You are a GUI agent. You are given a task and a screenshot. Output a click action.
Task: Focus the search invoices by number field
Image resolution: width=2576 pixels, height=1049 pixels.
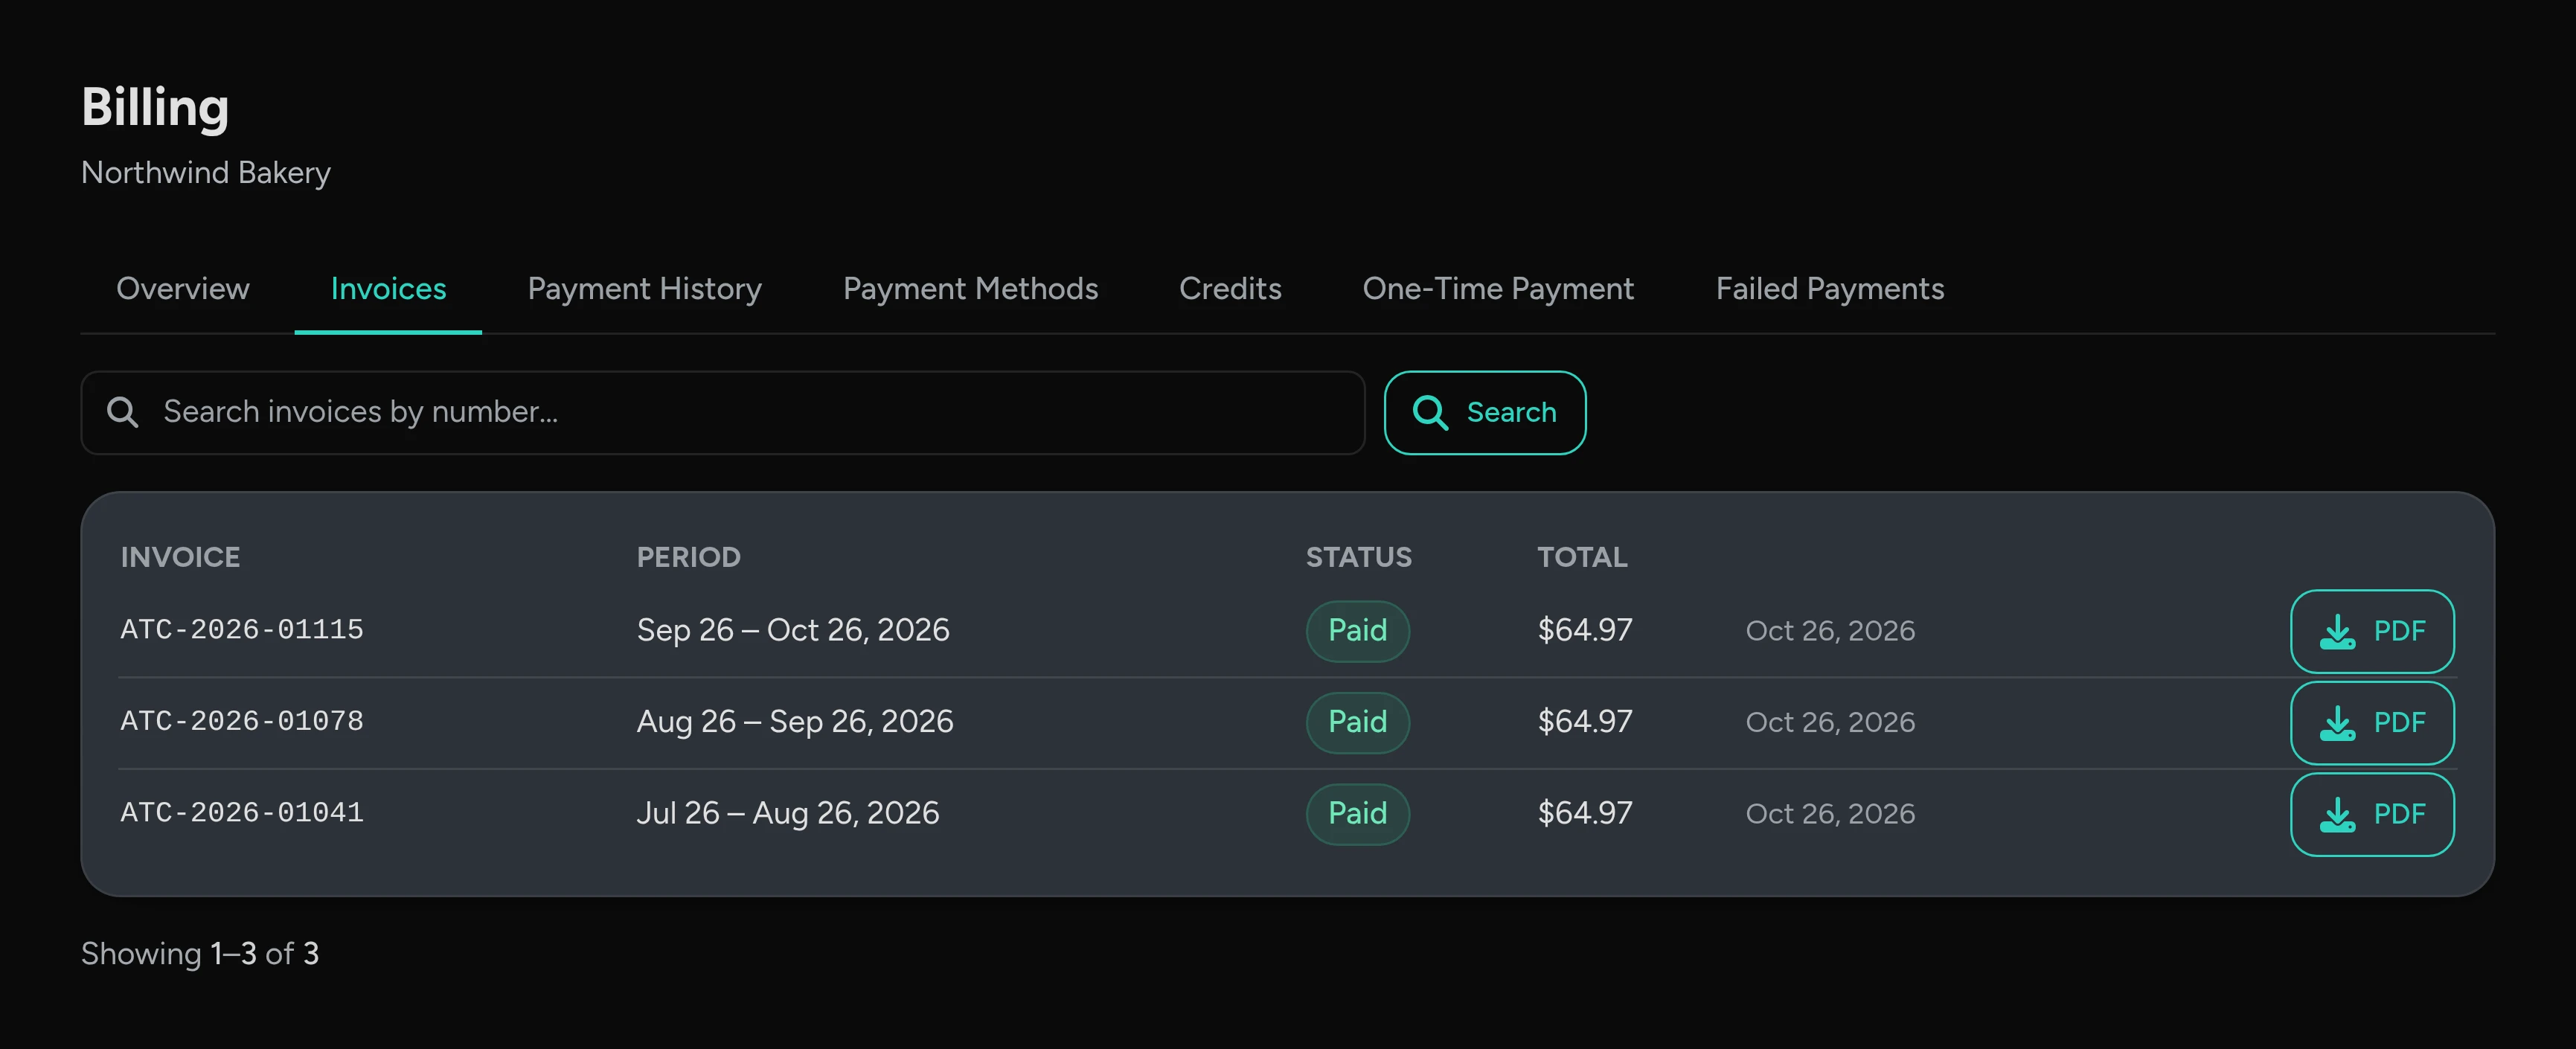pyautogui.click(x=723, y=412)
